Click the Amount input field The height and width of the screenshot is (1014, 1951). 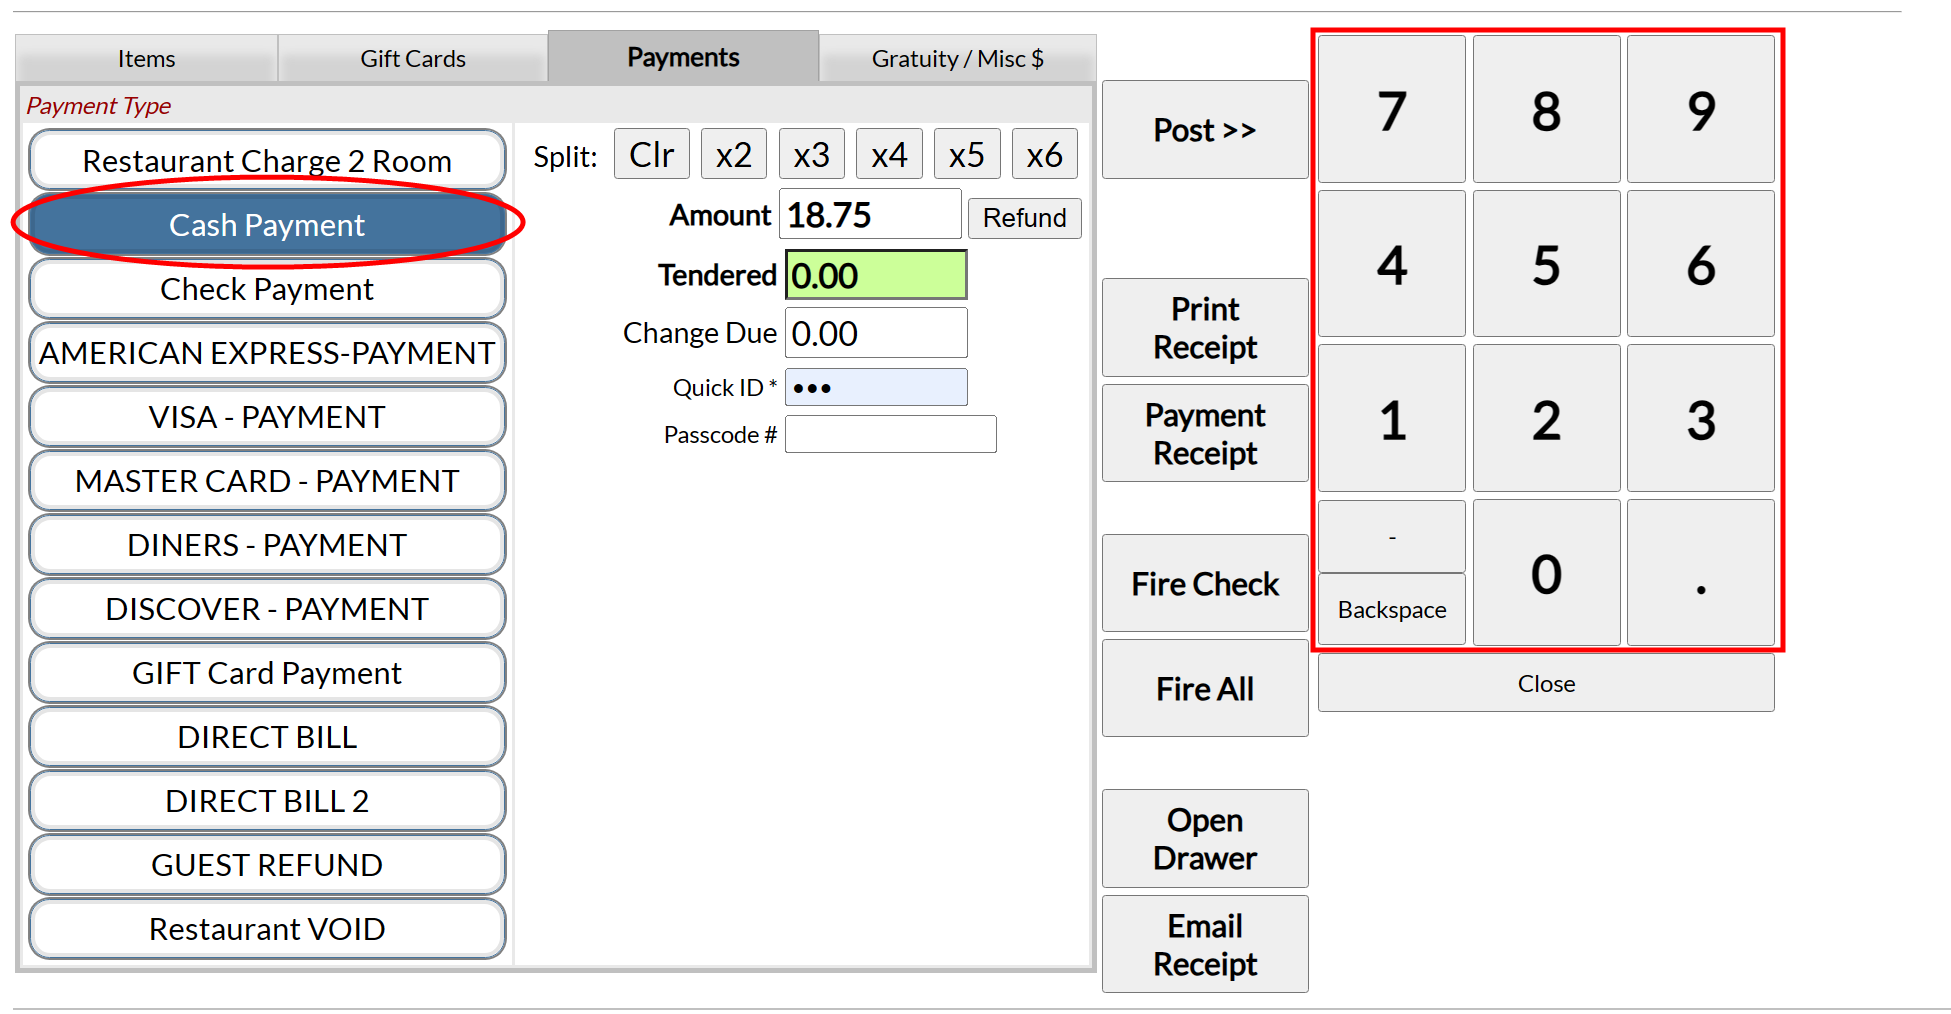coord(870,214)
